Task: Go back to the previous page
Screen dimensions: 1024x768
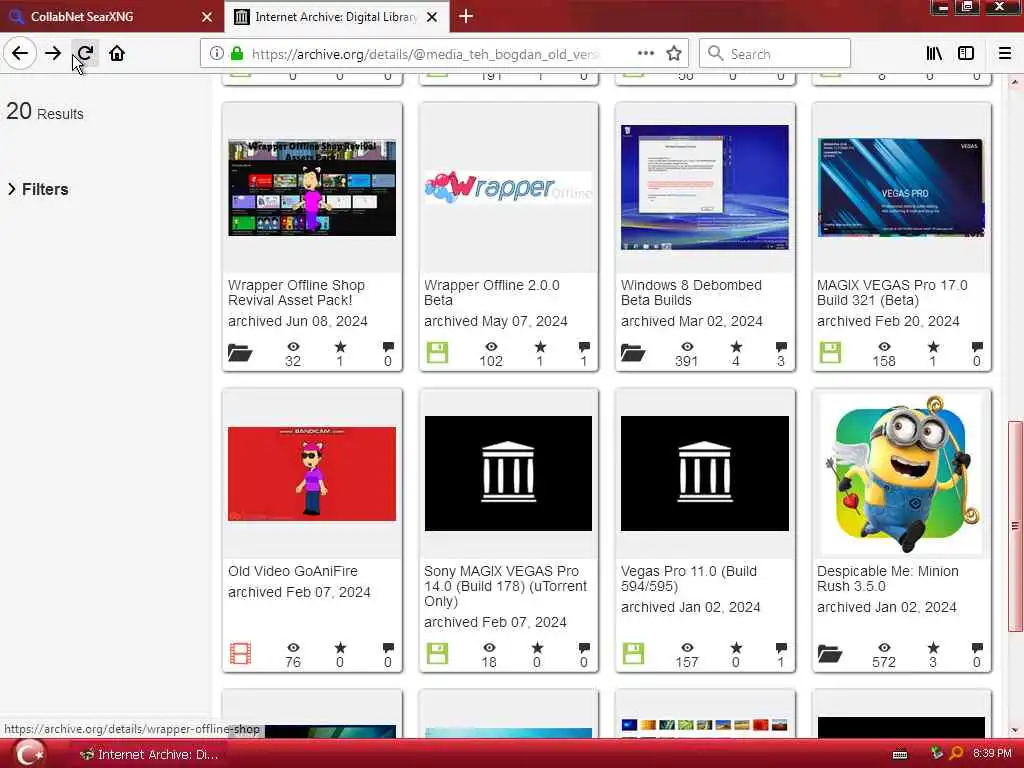Action: pos(20,54)
